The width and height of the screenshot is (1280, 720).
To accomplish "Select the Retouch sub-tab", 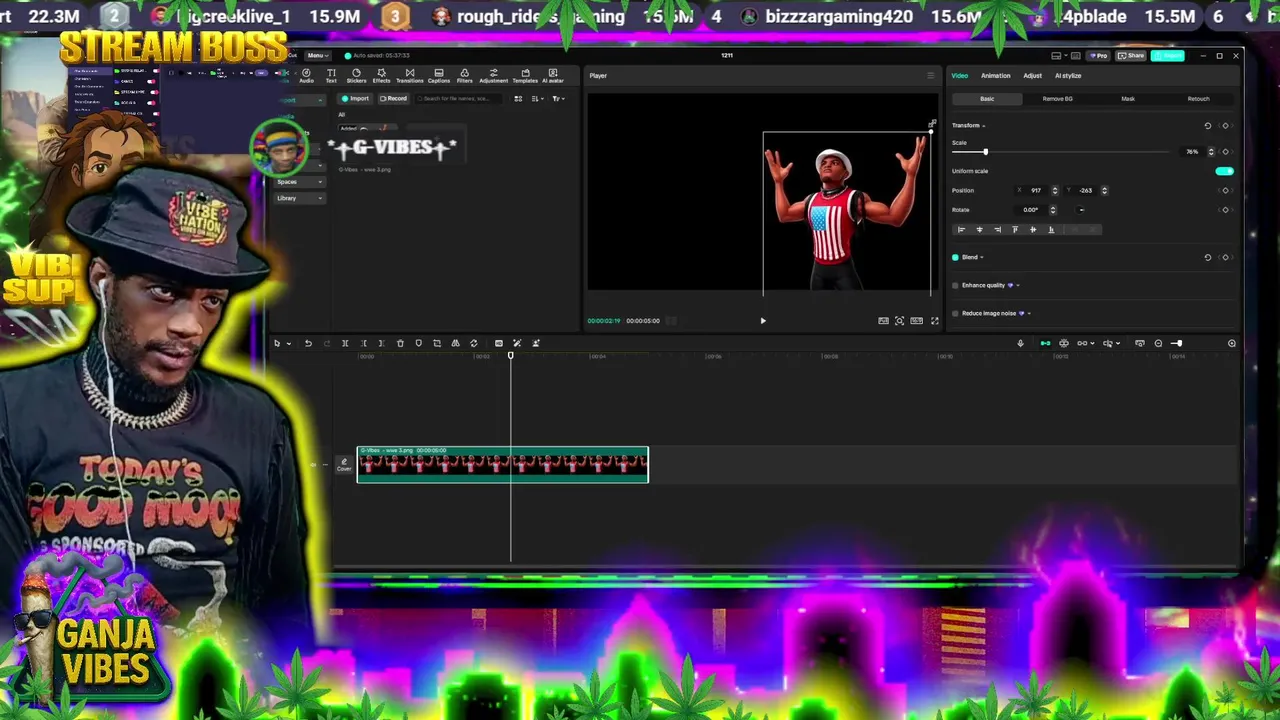I will click(1198, 99).
